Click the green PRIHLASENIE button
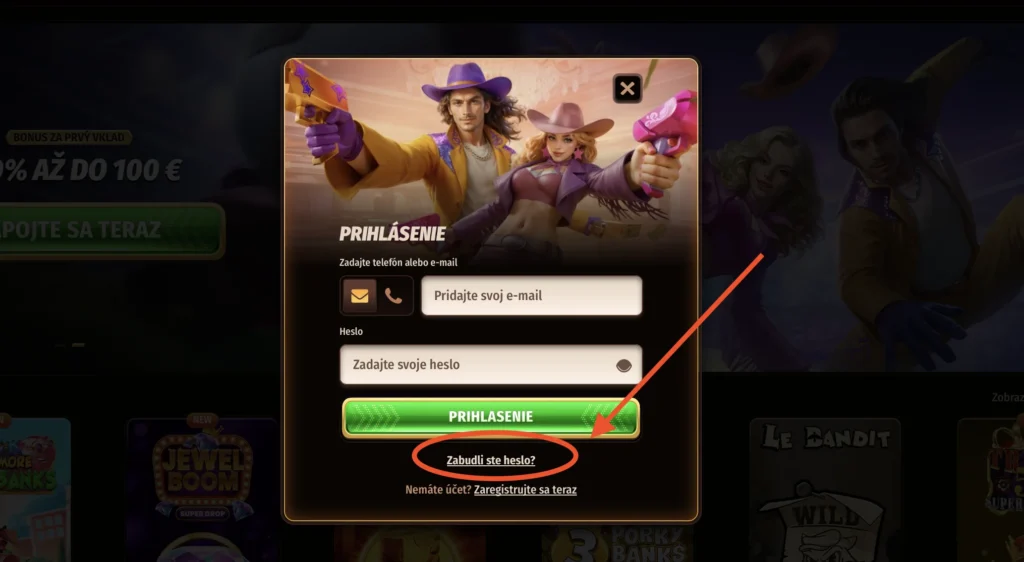1024x562 pixels. coord(490,417)
